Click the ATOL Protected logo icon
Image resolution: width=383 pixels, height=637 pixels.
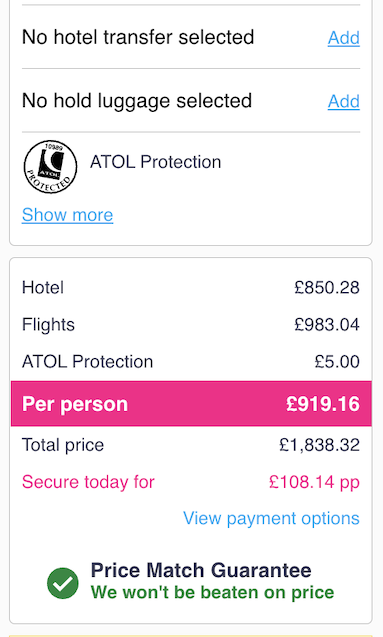pos(50,167)
